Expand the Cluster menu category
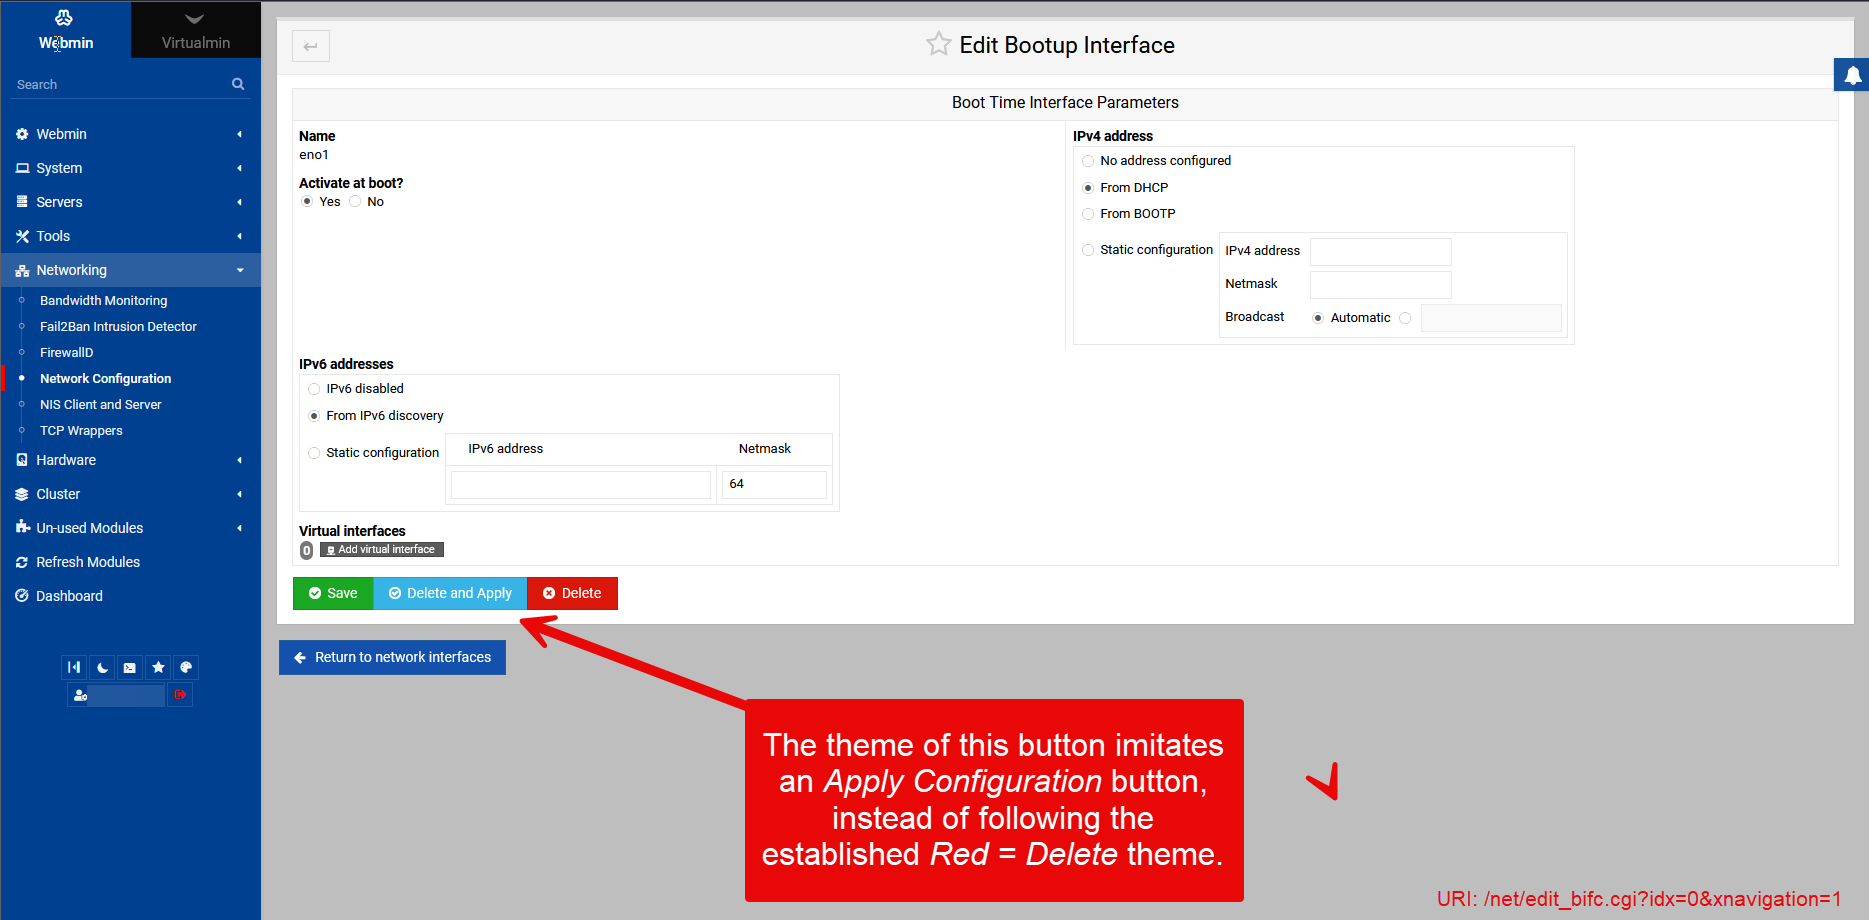The width and height of the screenshot is (1869, 920). tap(239, 494)
